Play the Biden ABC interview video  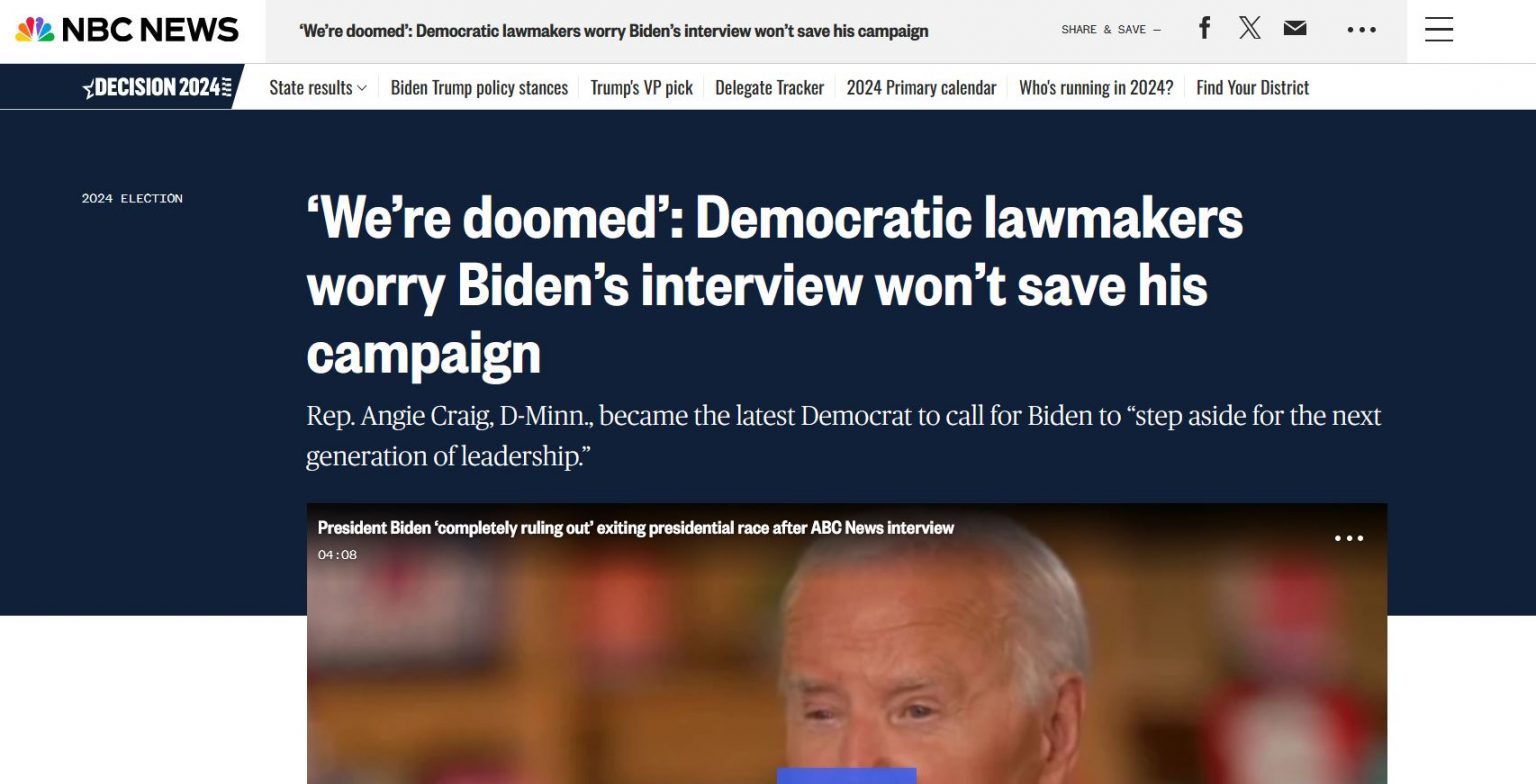846,776
